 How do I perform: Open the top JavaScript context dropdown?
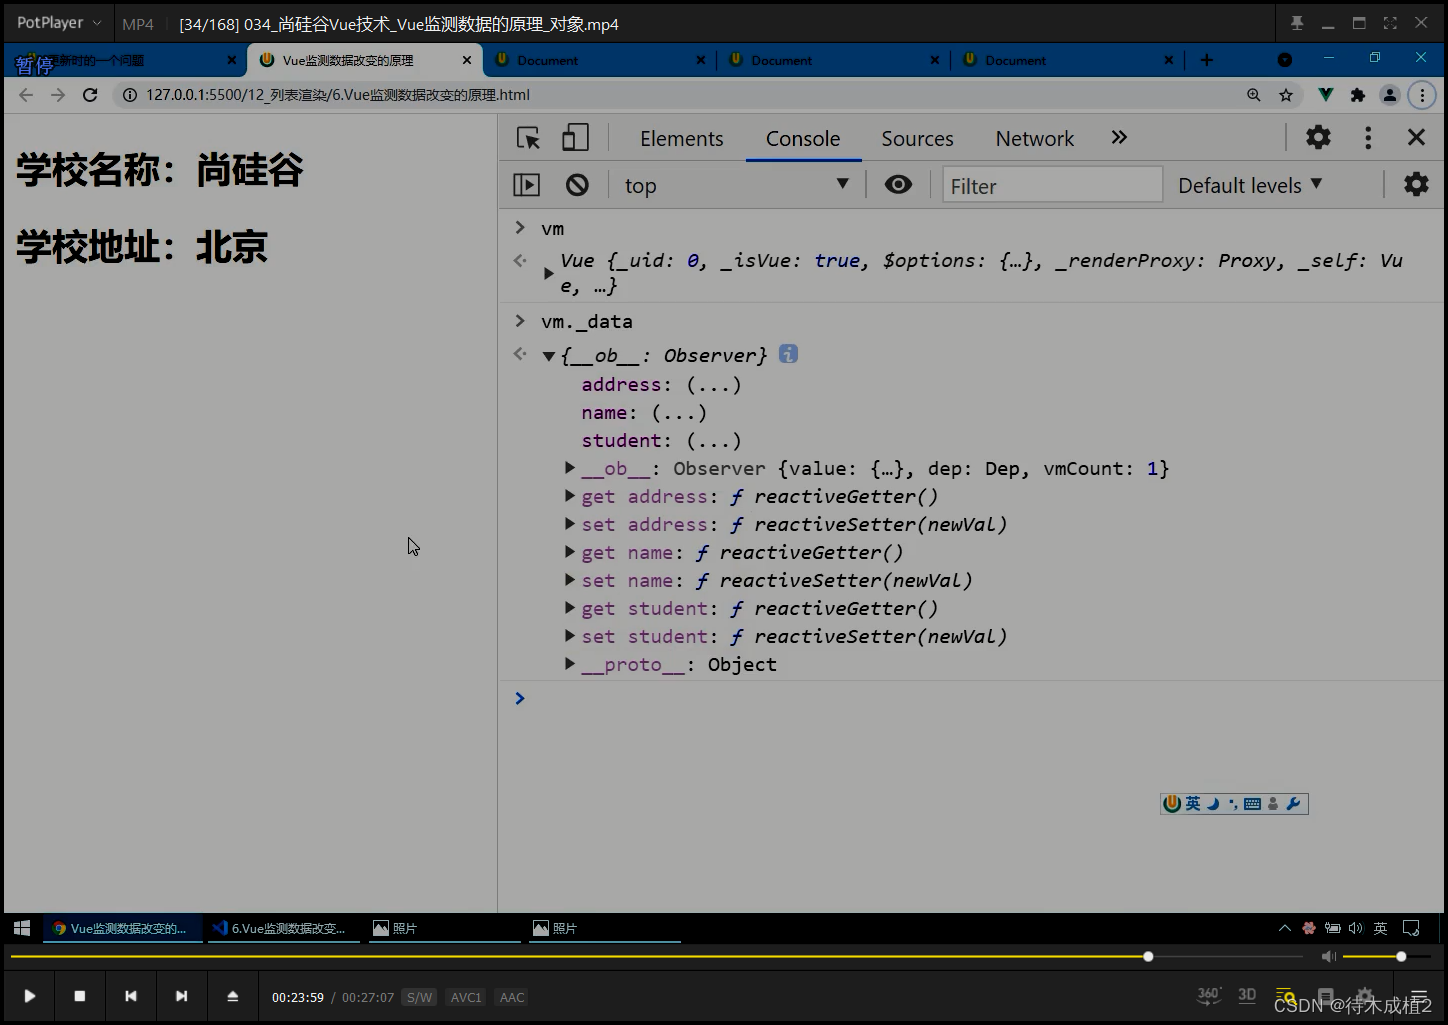(x=736, y=185)
